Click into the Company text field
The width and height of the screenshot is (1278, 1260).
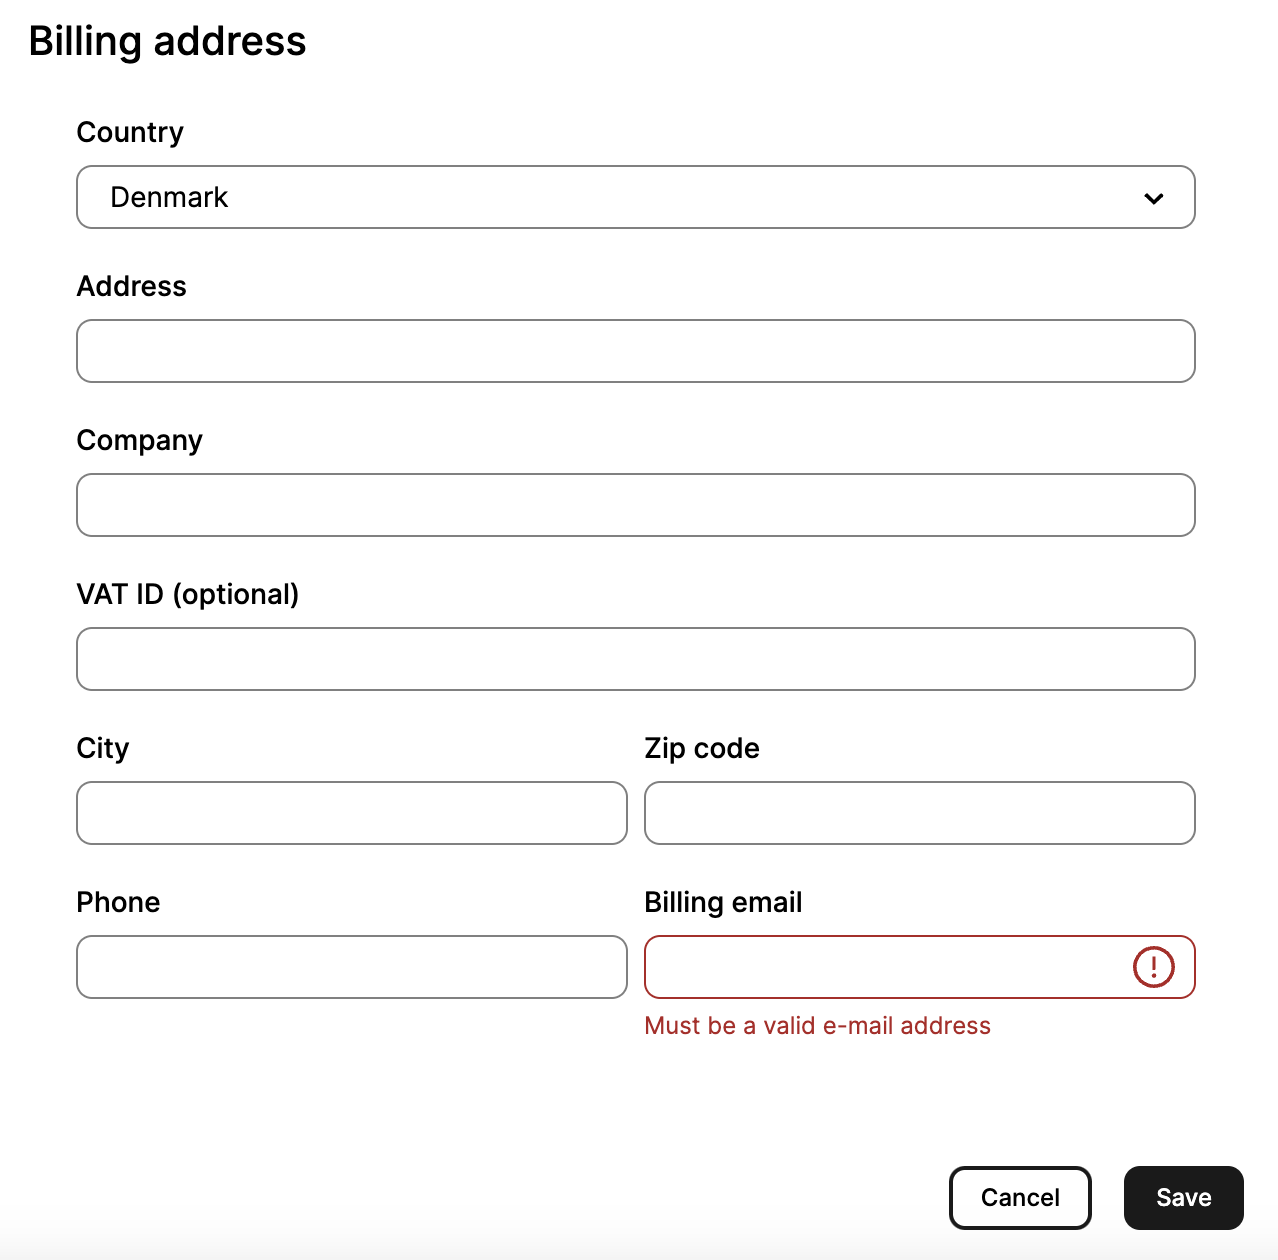click(x=636, y=505)
